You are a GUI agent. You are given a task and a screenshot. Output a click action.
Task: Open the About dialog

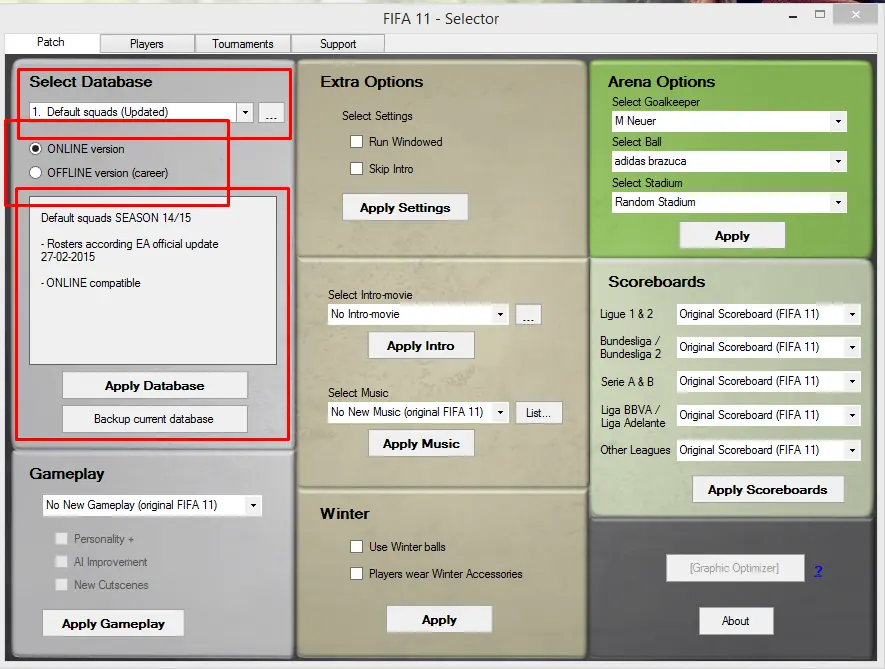point(736,621)
